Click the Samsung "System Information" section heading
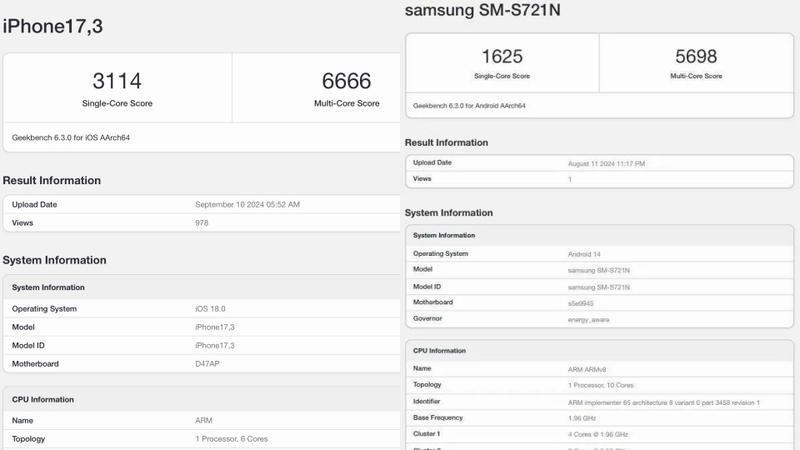The width and height of the screenshot is (800, 450). point(448,212)
